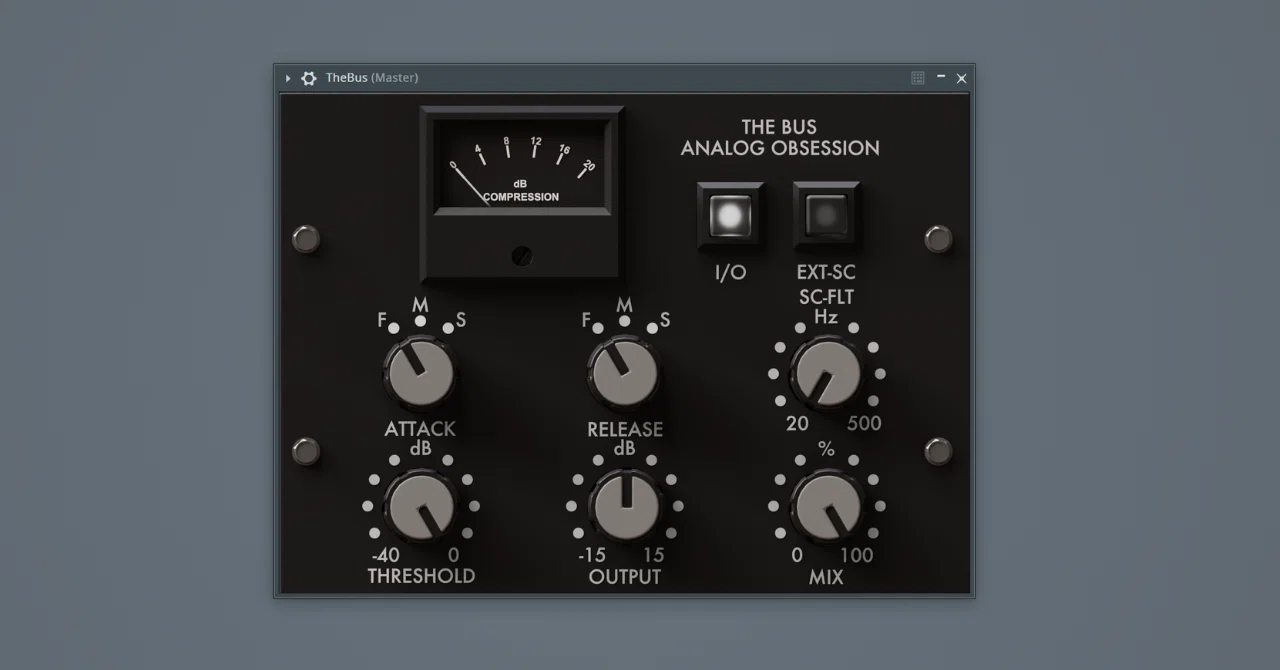Image resolution: width=1280 pixels, height=670 pixels.
Task: Click the THRESHOLD dB knob
Action: (x=420, y=506)
